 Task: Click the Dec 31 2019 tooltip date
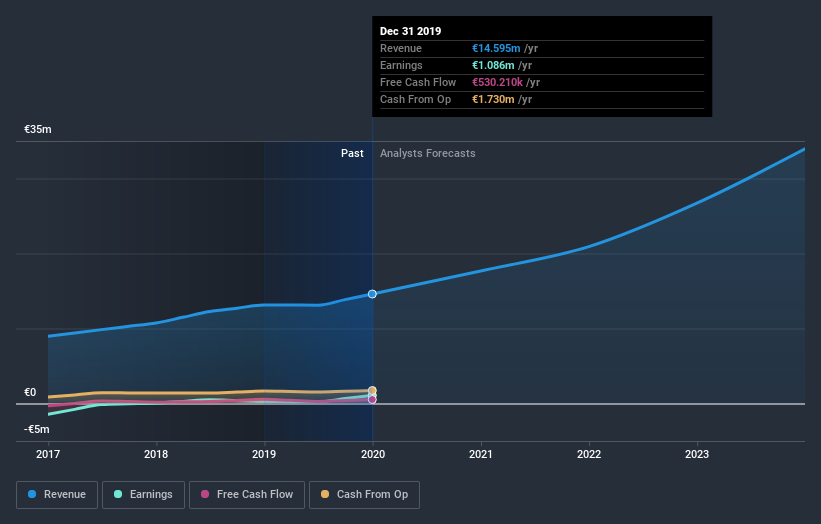[x=410, y=31]
